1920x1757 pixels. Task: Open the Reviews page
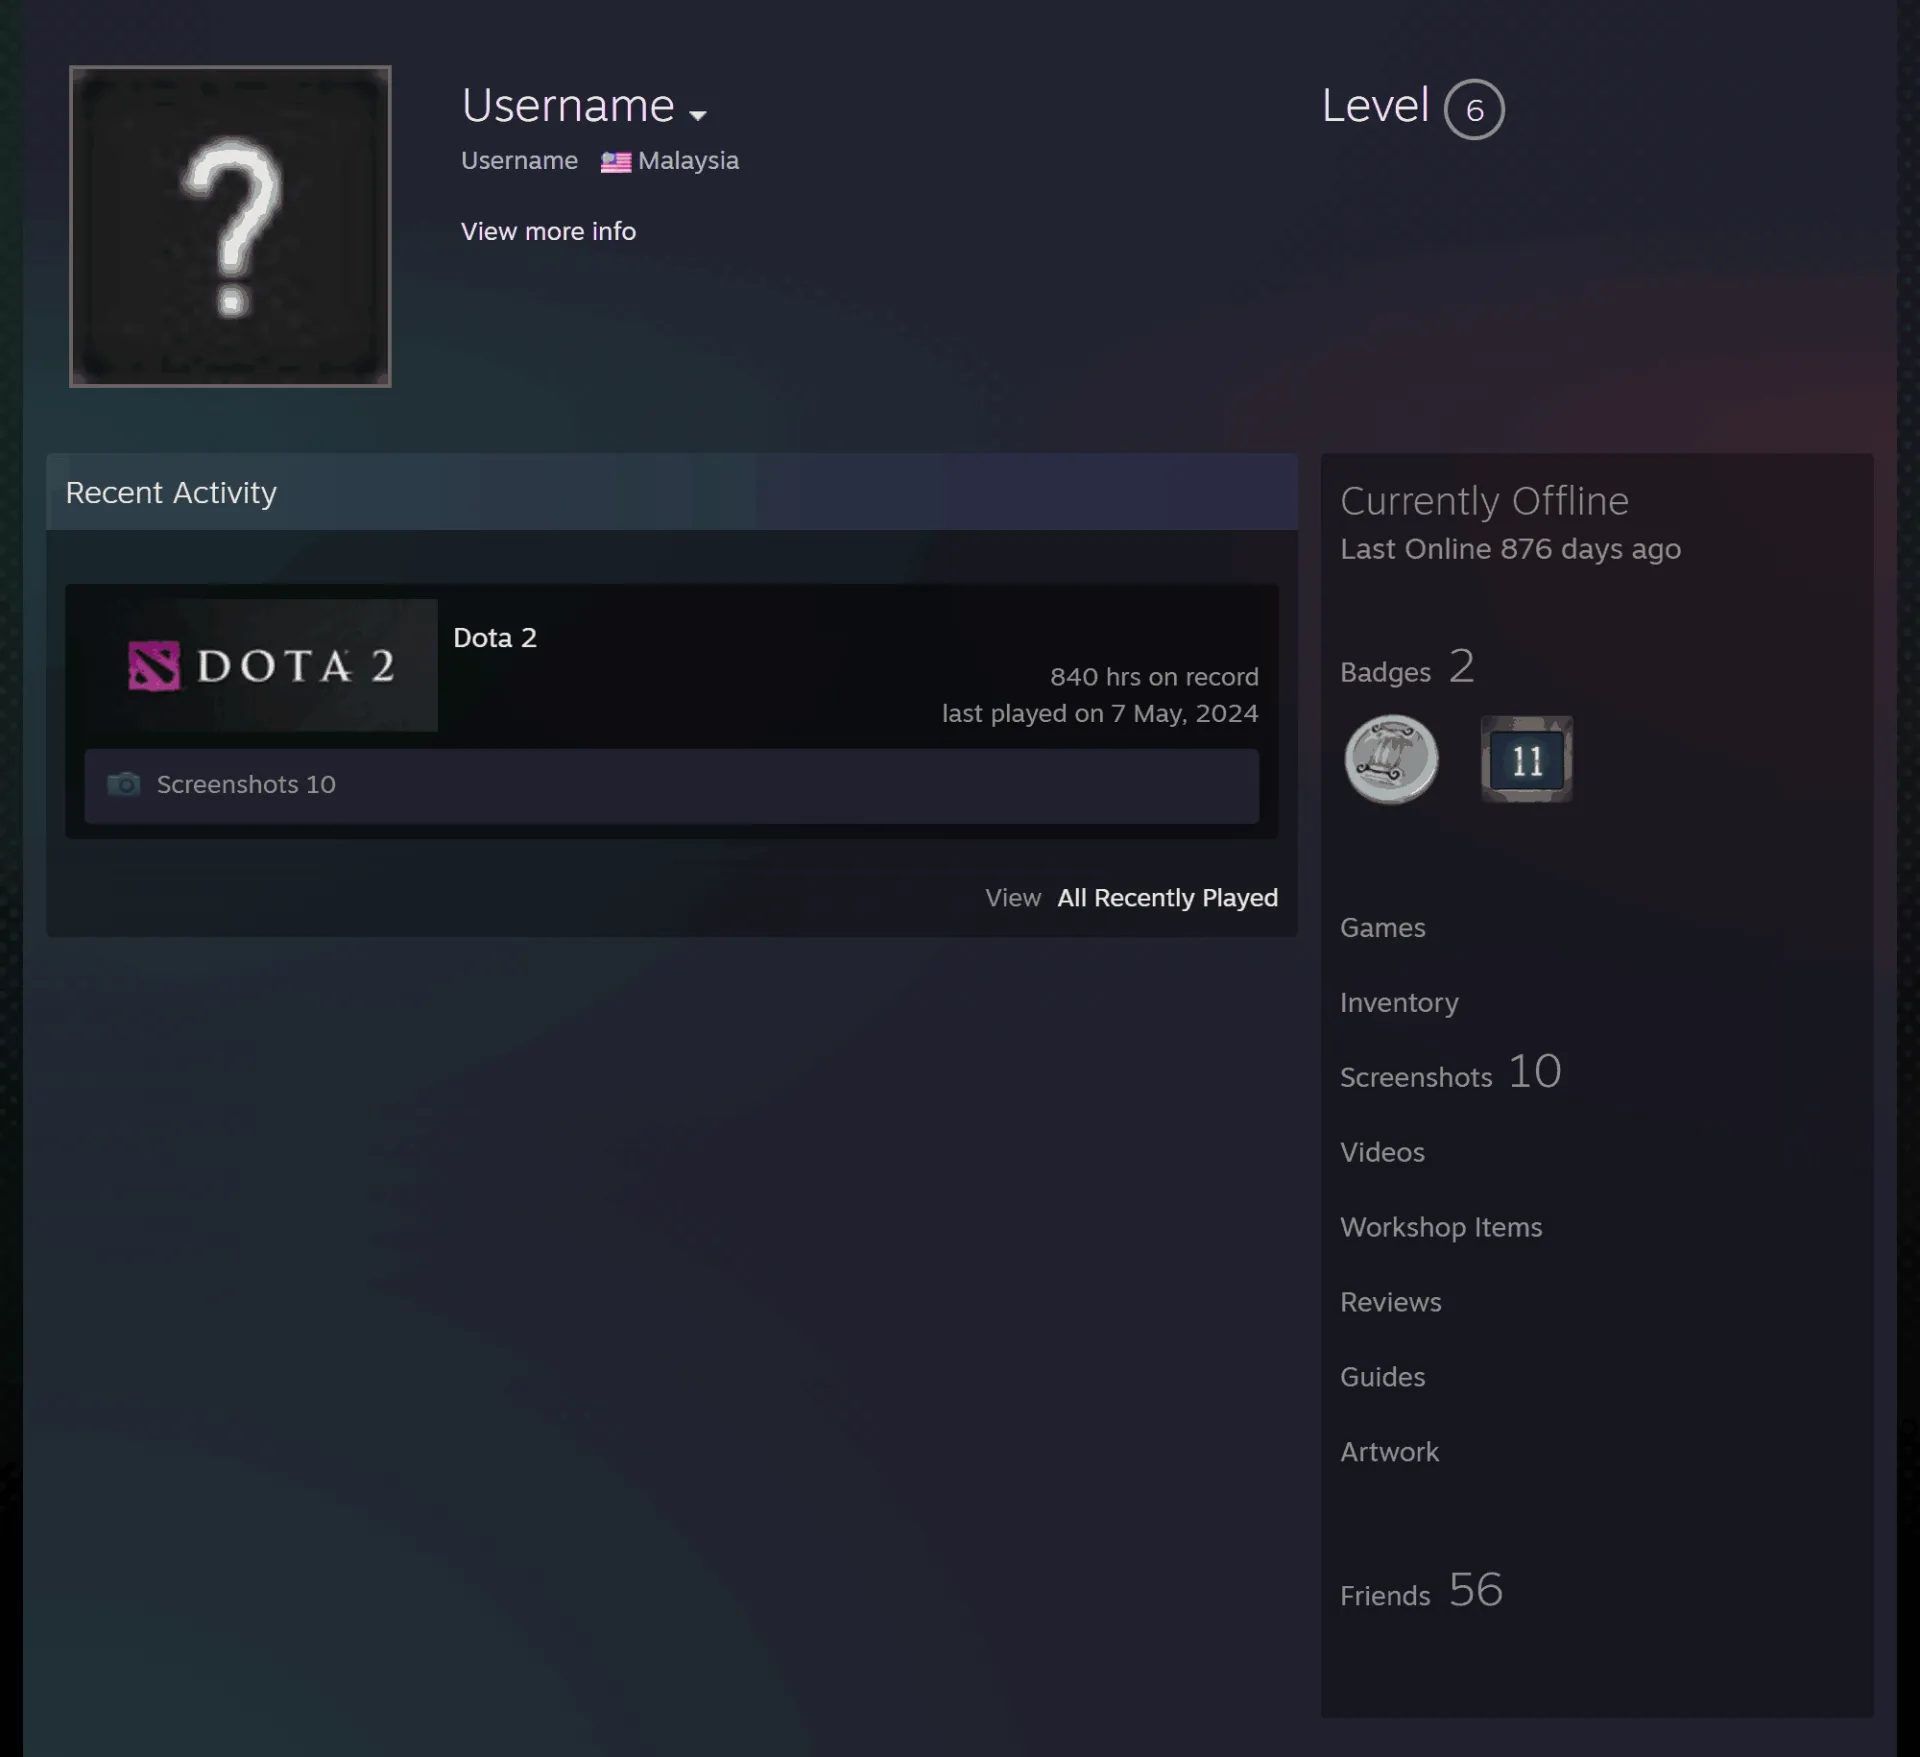(1390, 1303)
